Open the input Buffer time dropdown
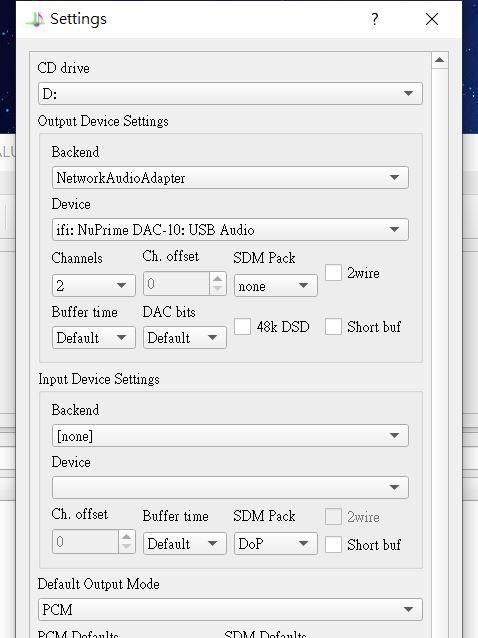 (185, 543)
